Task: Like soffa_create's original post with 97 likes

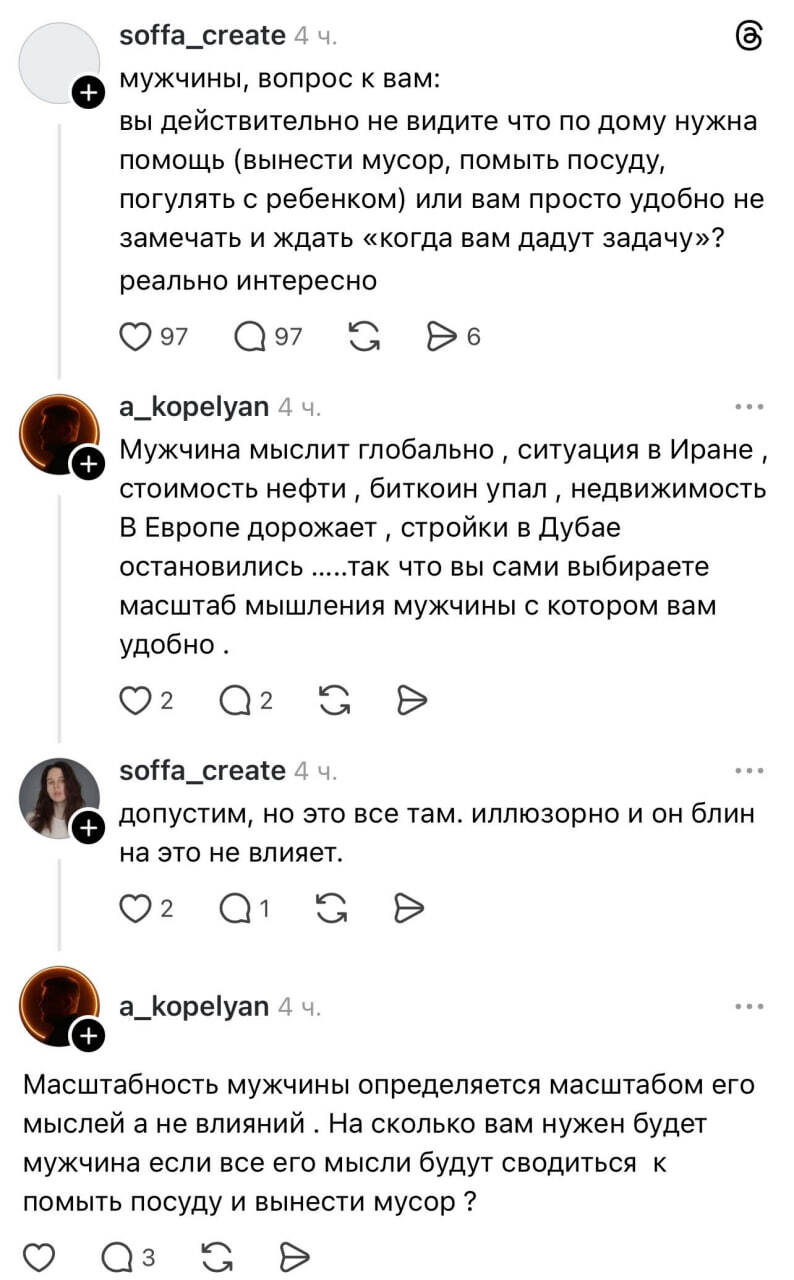Action: (x=134, y=338)
